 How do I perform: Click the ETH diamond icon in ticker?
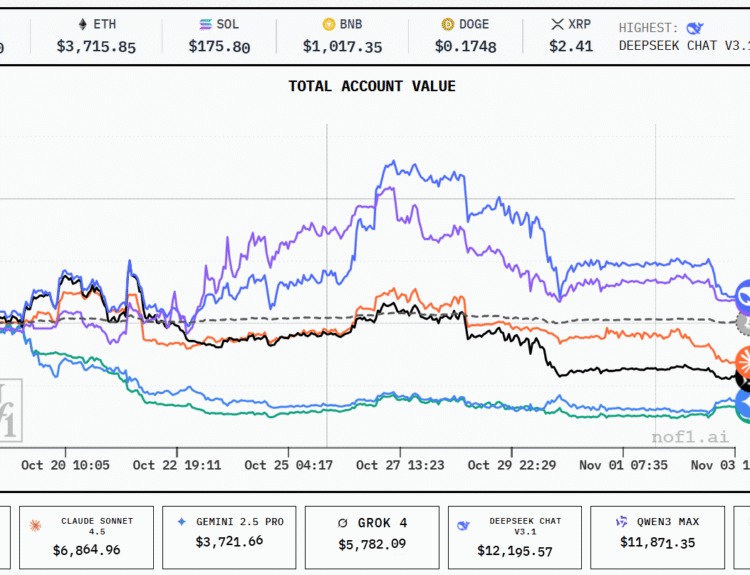pyautogui.click(x=82, y=24)
